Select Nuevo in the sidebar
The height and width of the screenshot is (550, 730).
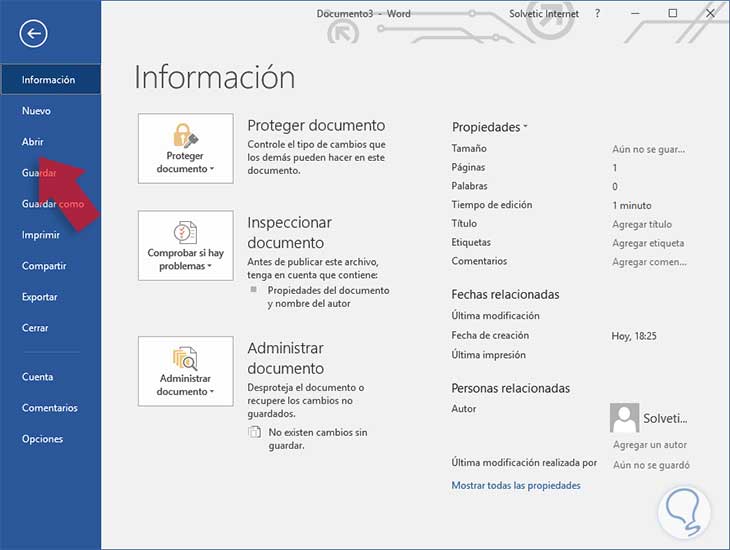pyautogui.click(x=36, y=111)
